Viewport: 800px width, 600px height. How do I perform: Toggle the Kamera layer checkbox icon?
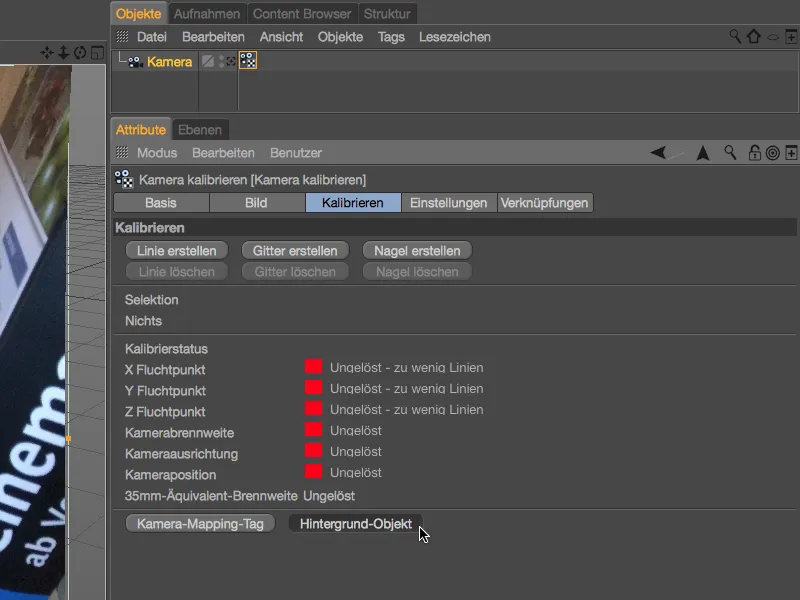click(x=208, y=61)
